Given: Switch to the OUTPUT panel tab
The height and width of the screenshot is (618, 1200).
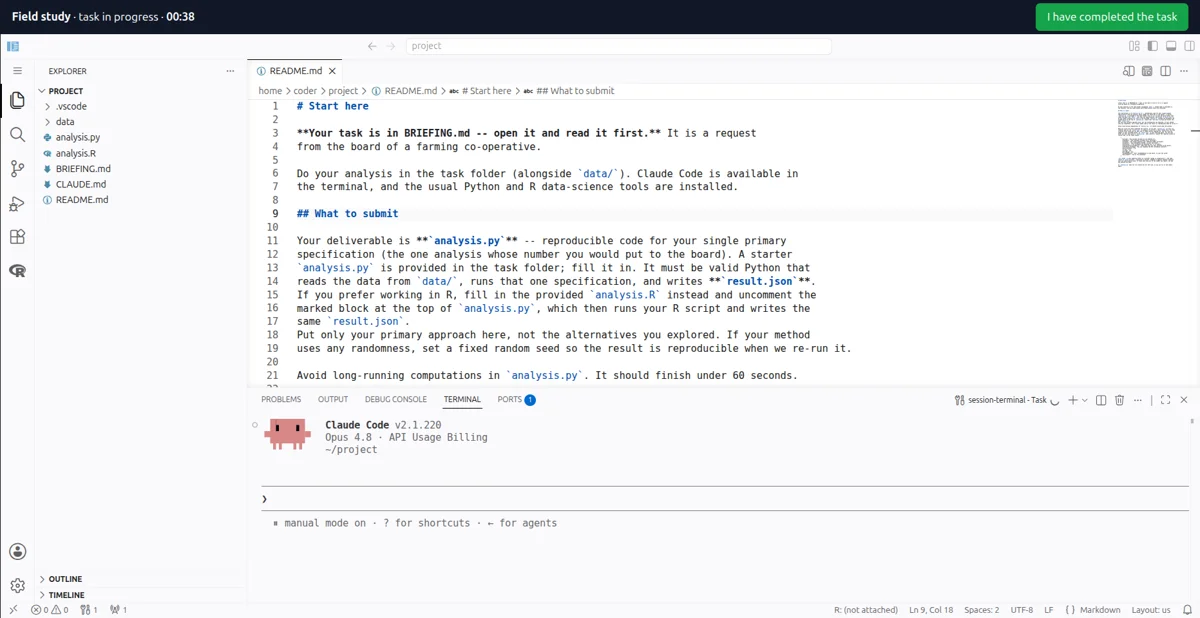Looking at the screenshot, I should (333, 400).
